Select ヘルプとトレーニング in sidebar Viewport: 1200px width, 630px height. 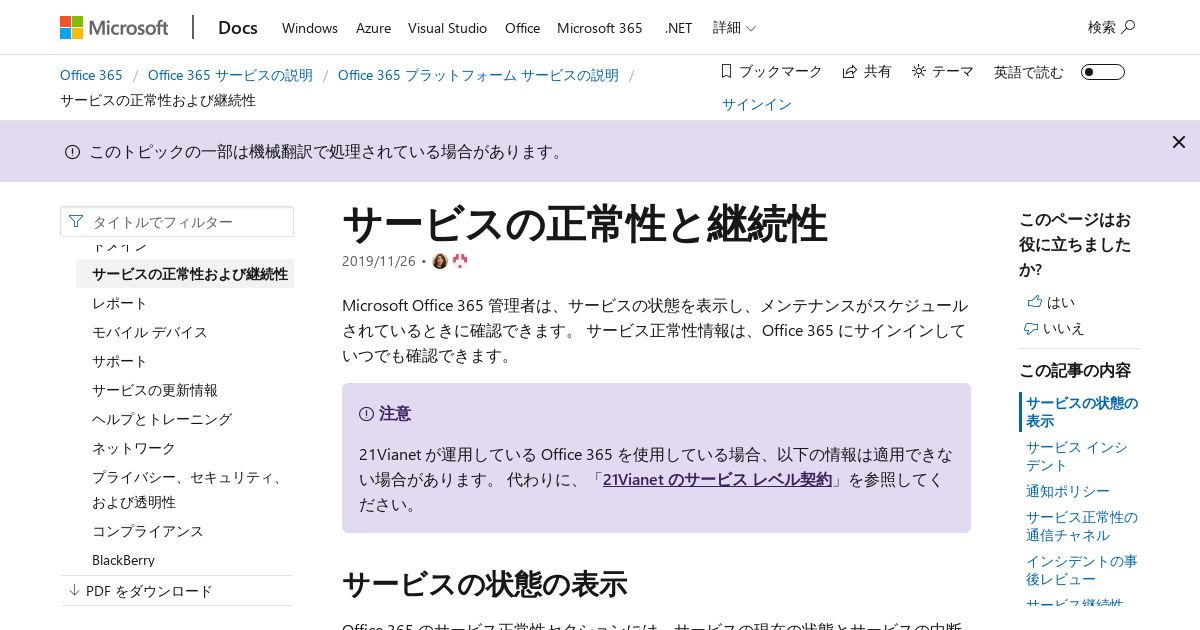[x=162, y=419]
